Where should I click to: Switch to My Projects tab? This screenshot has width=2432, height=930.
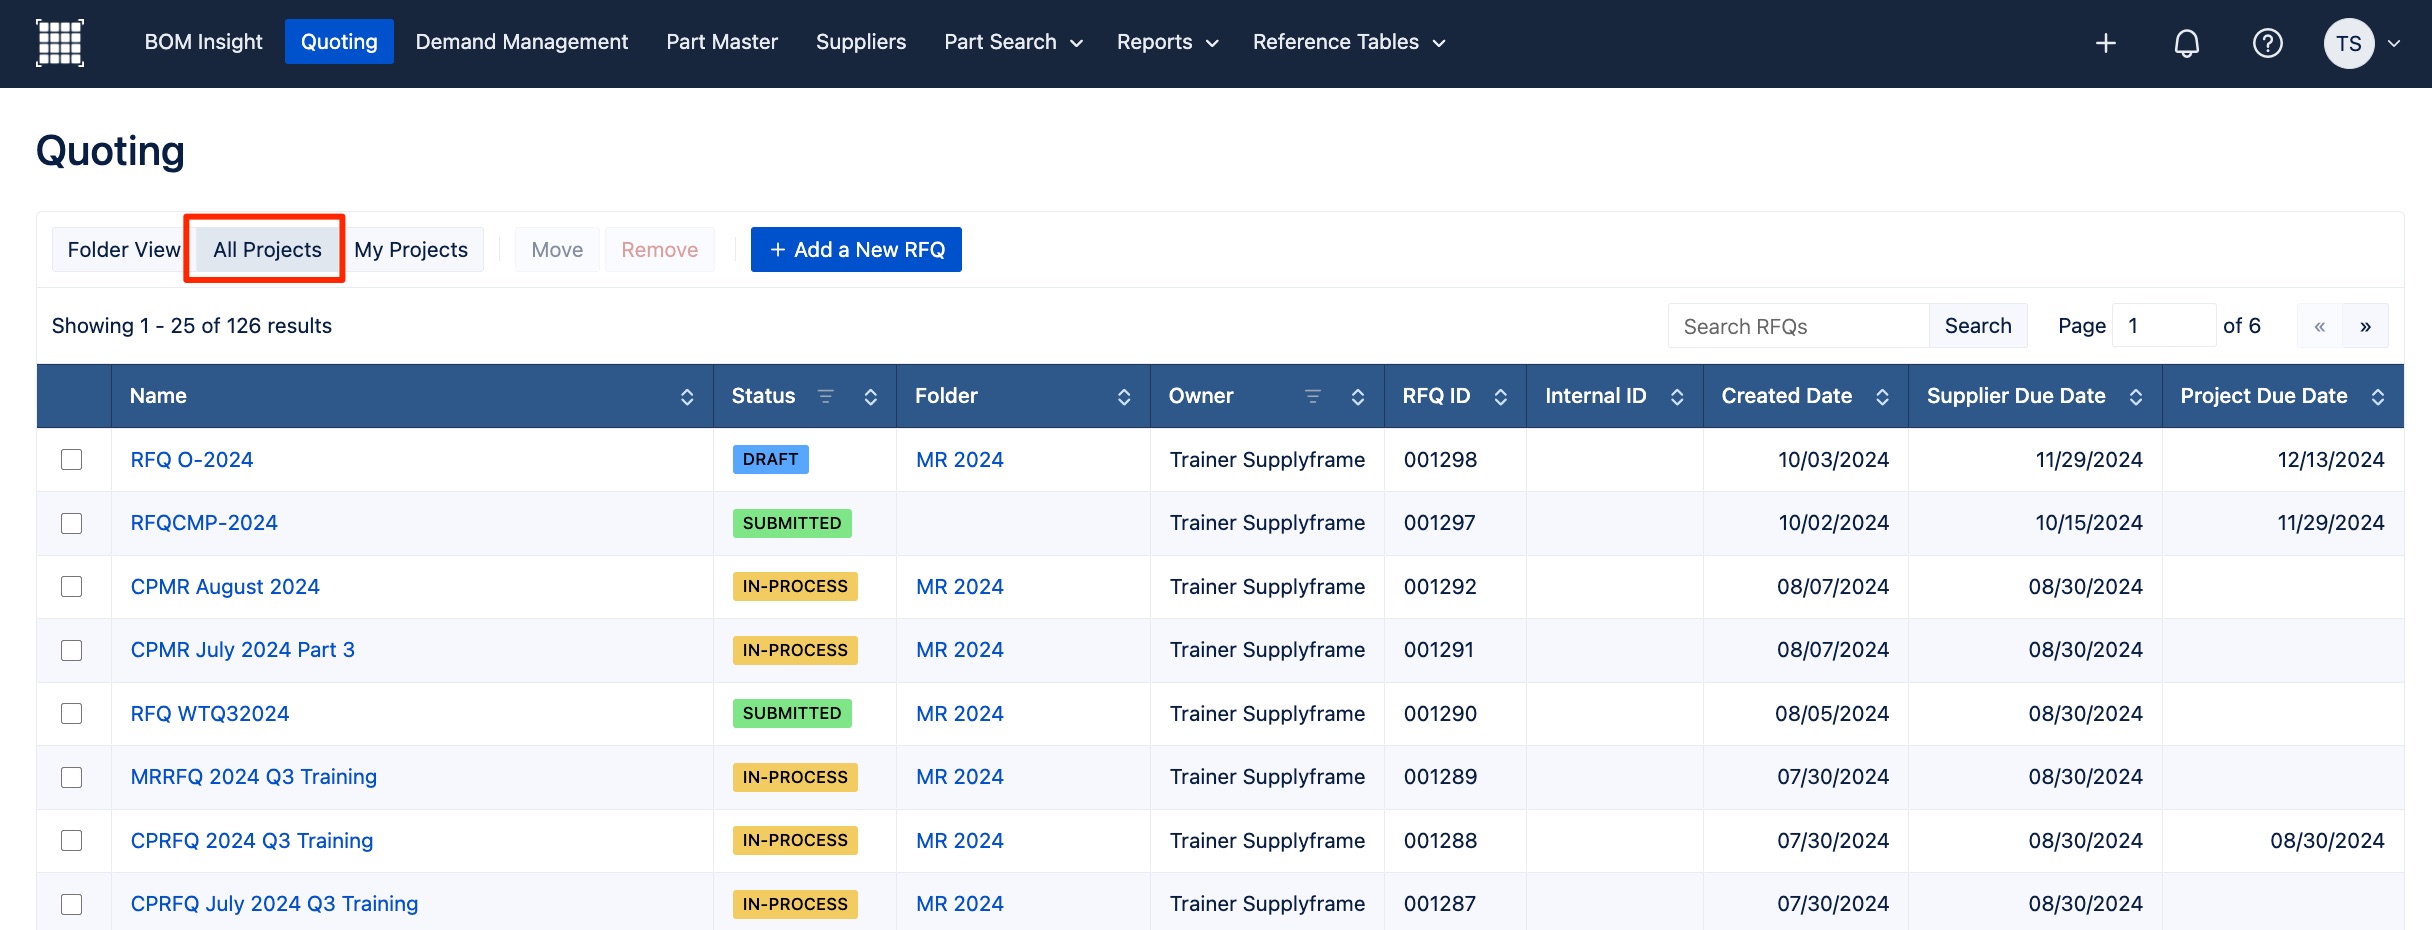(411, 250)
